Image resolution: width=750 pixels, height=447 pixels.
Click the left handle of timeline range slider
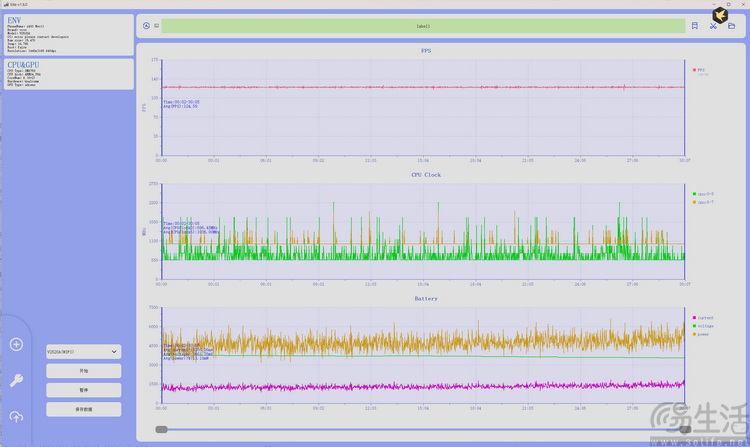tap(161, 429)
